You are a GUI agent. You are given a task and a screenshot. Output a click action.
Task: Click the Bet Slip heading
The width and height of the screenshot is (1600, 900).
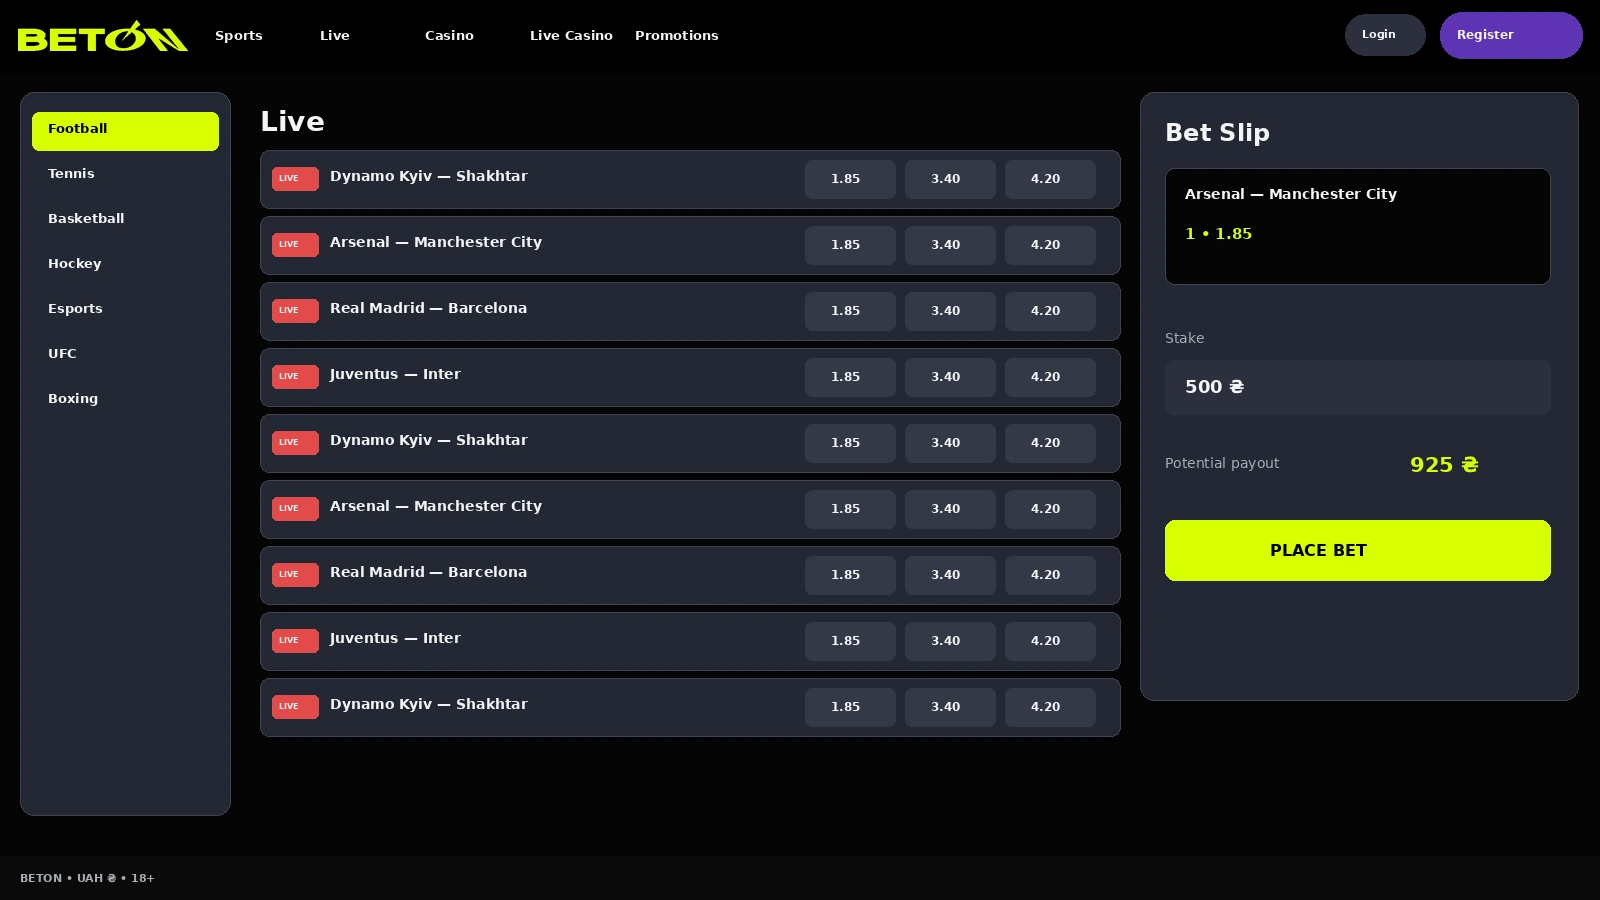pos(1217,133)
